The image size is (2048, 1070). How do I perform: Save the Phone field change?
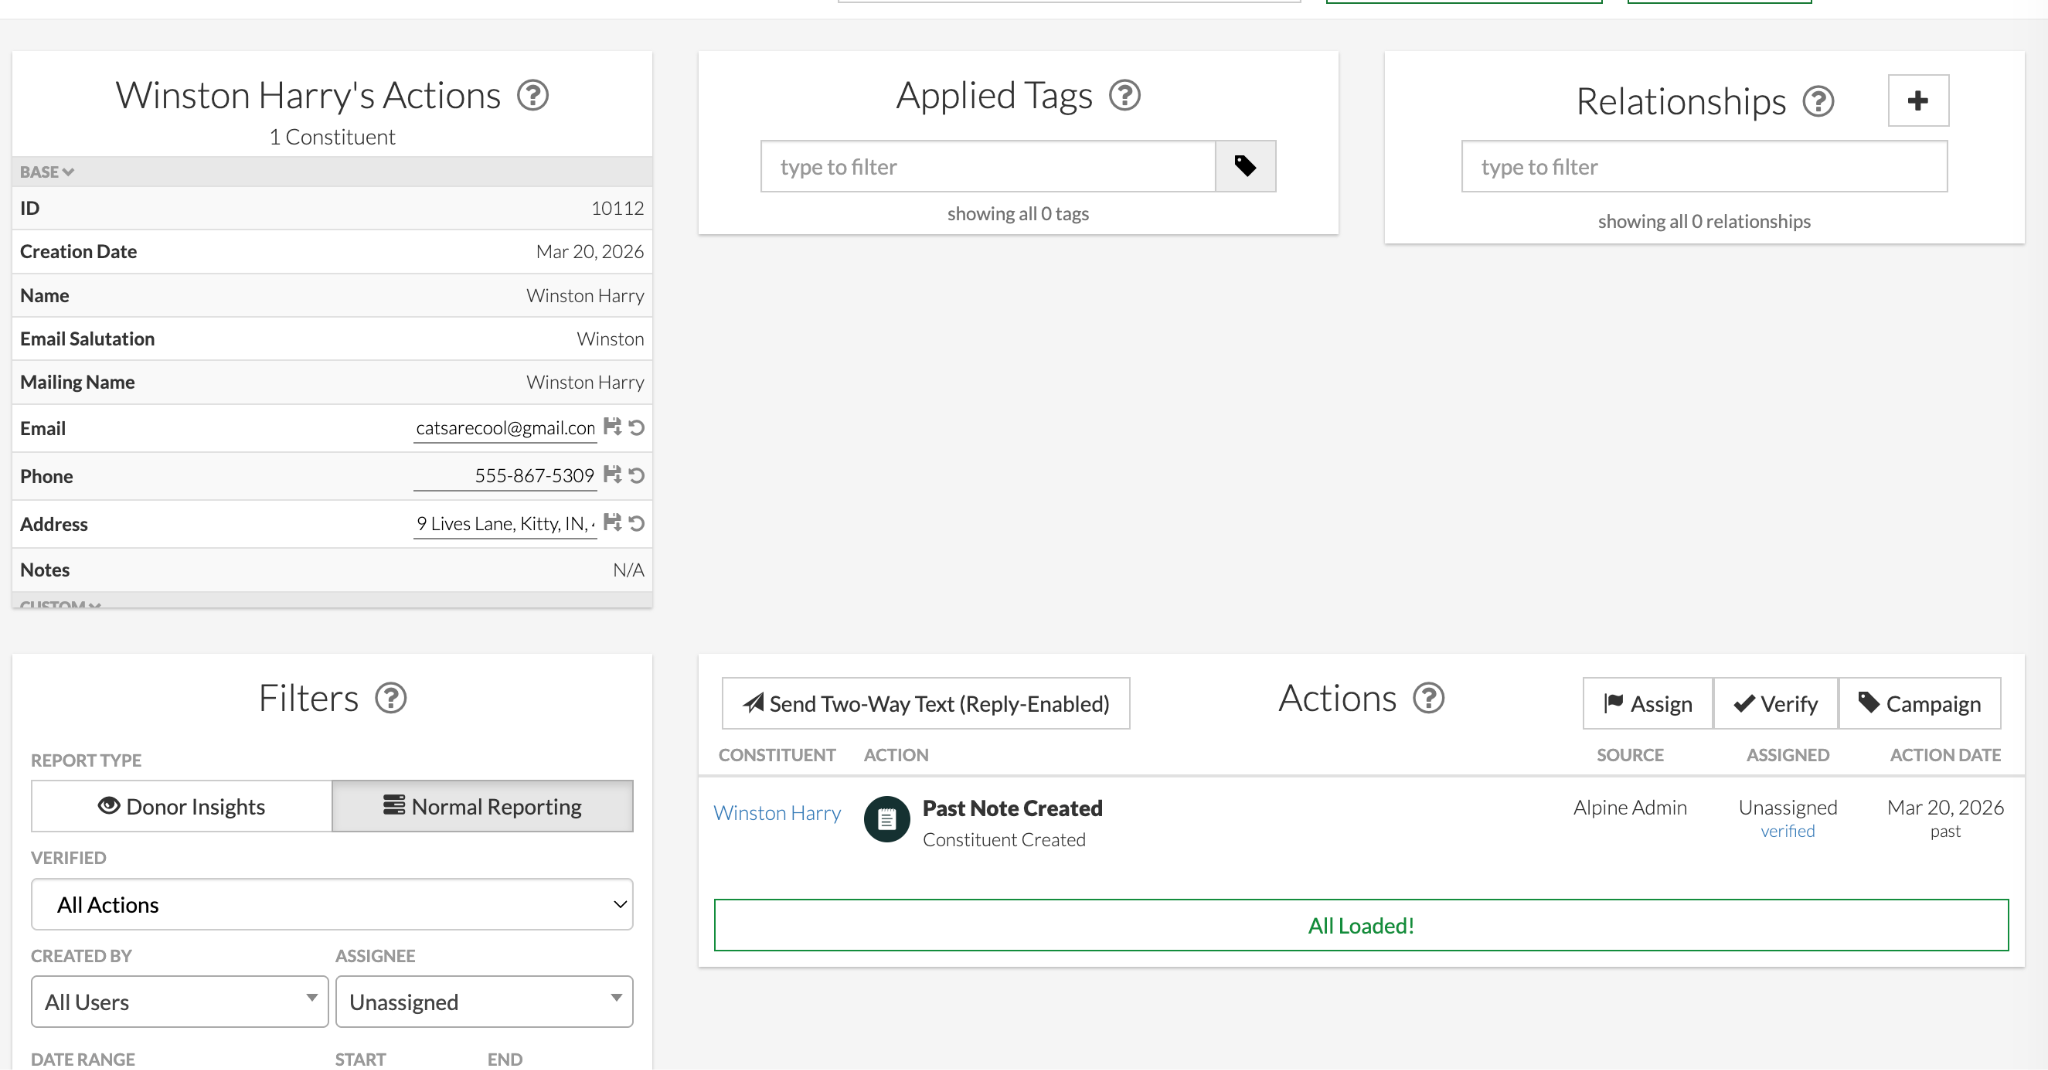click(612, 475)
